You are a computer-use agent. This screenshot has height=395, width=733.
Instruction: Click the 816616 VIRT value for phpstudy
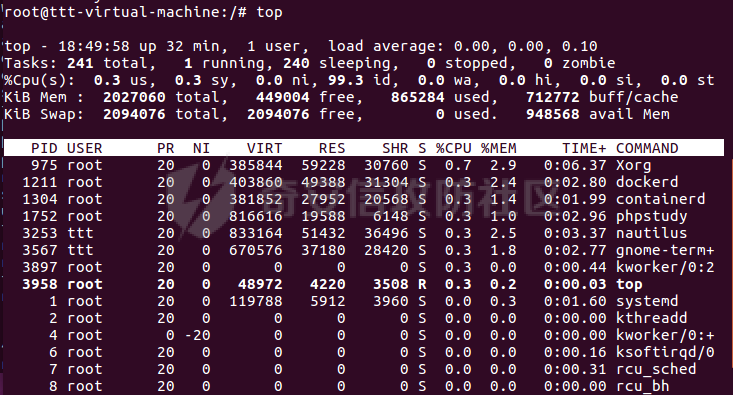256,216
